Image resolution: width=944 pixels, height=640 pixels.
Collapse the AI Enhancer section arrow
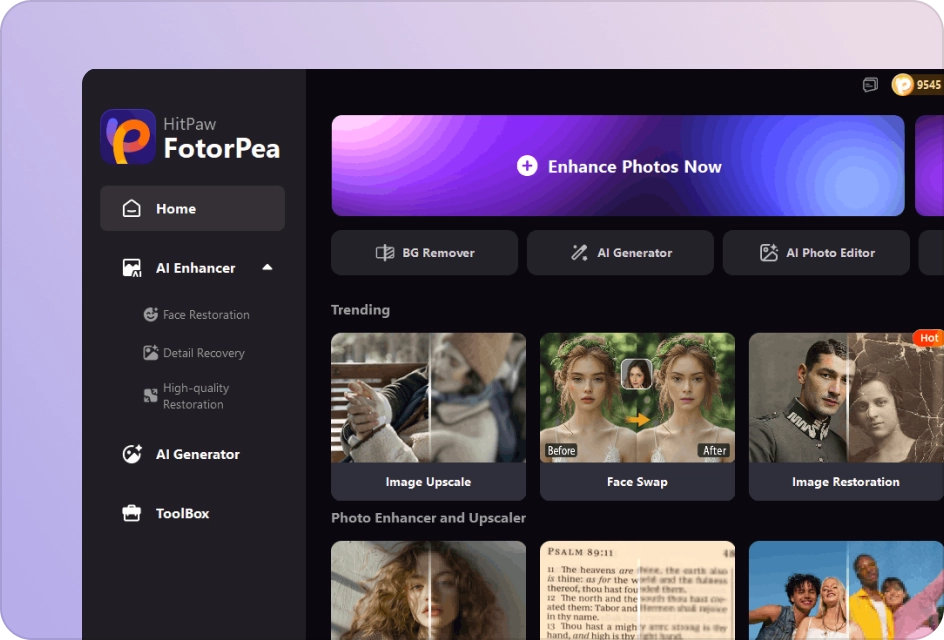pos(267,267)
